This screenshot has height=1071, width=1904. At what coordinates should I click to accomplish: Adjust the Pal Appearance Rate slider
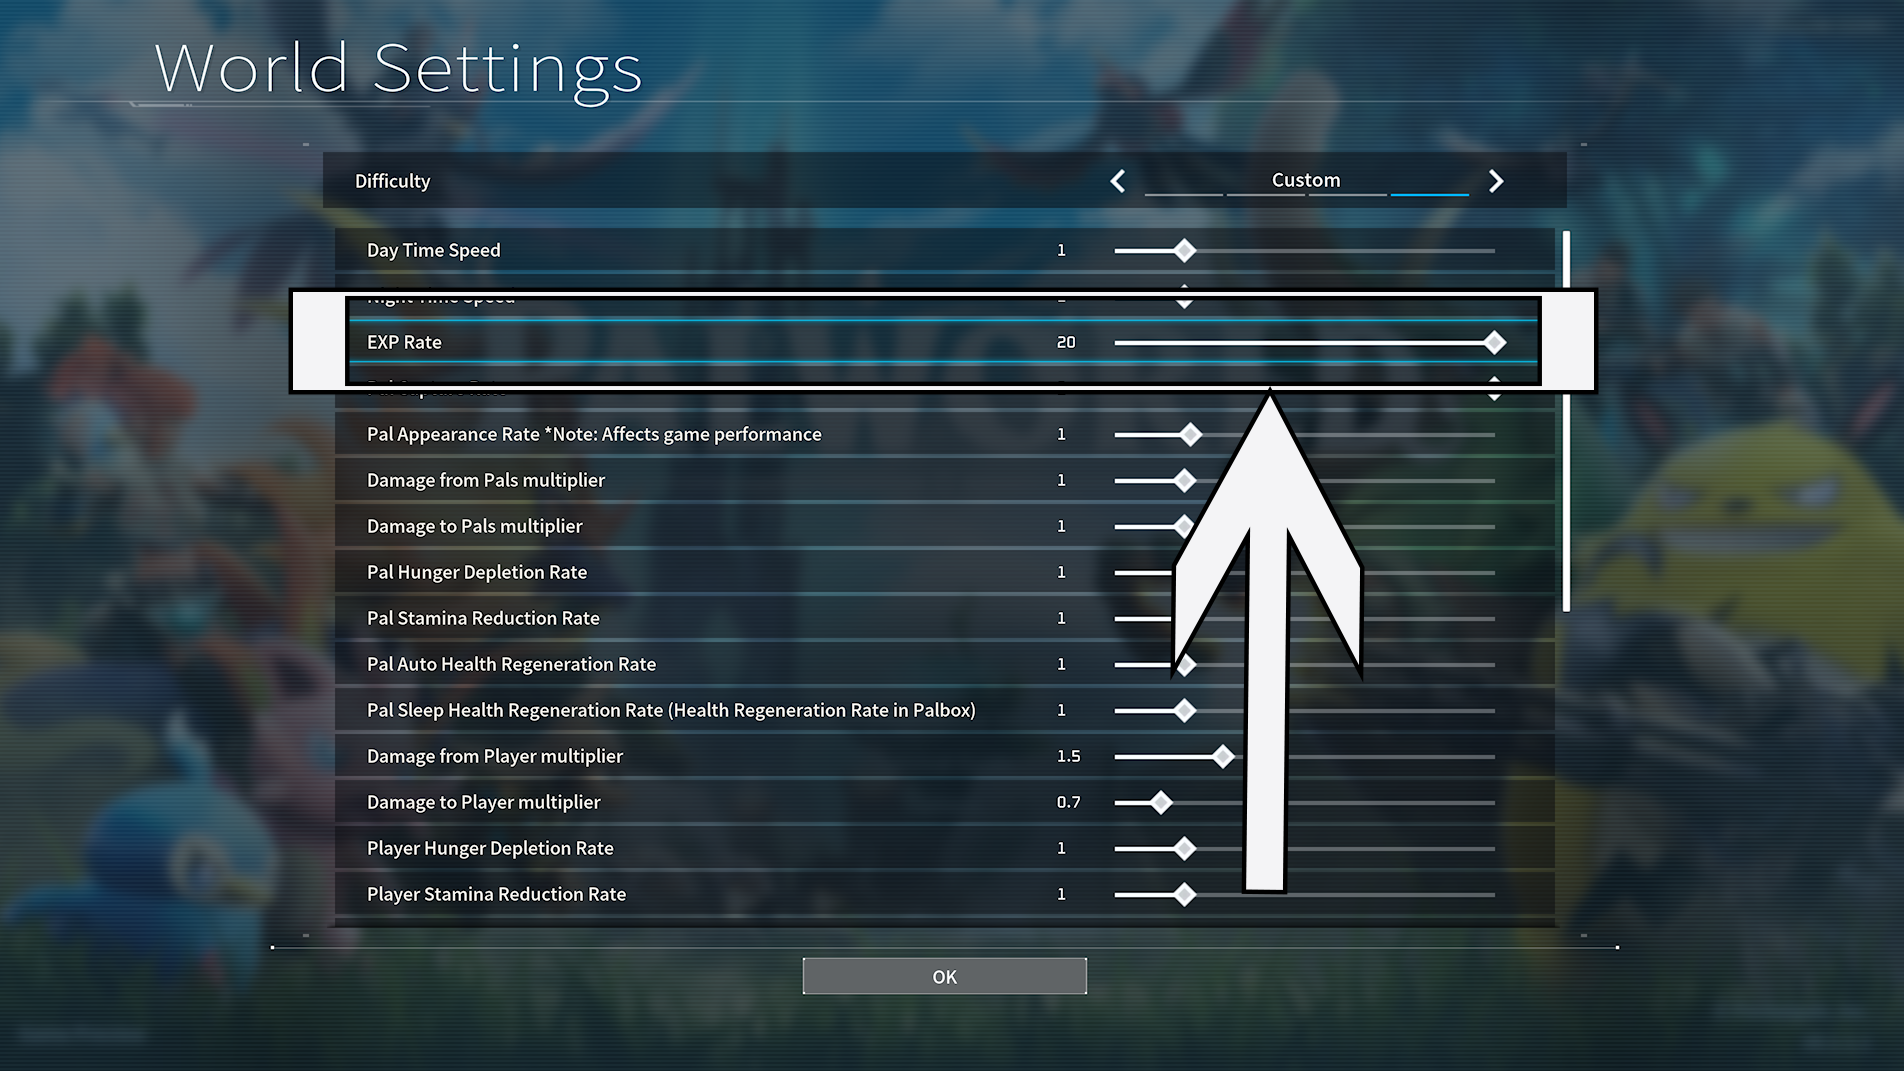coord(1190,434)
